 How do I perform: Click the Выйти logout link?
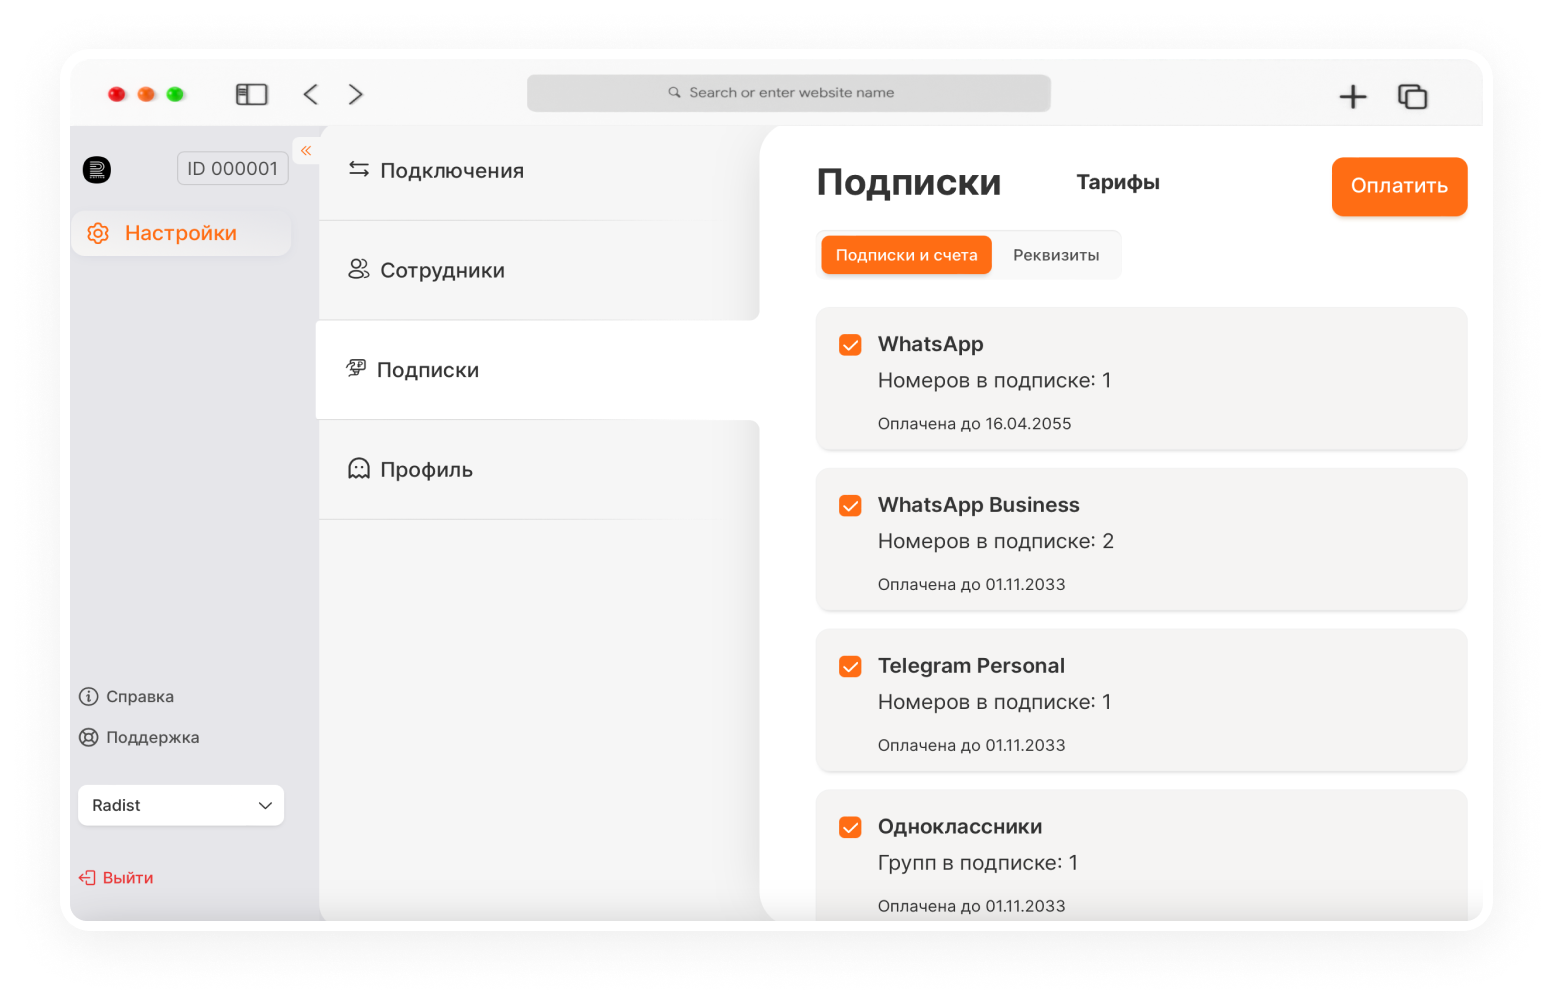click(128, 878)
